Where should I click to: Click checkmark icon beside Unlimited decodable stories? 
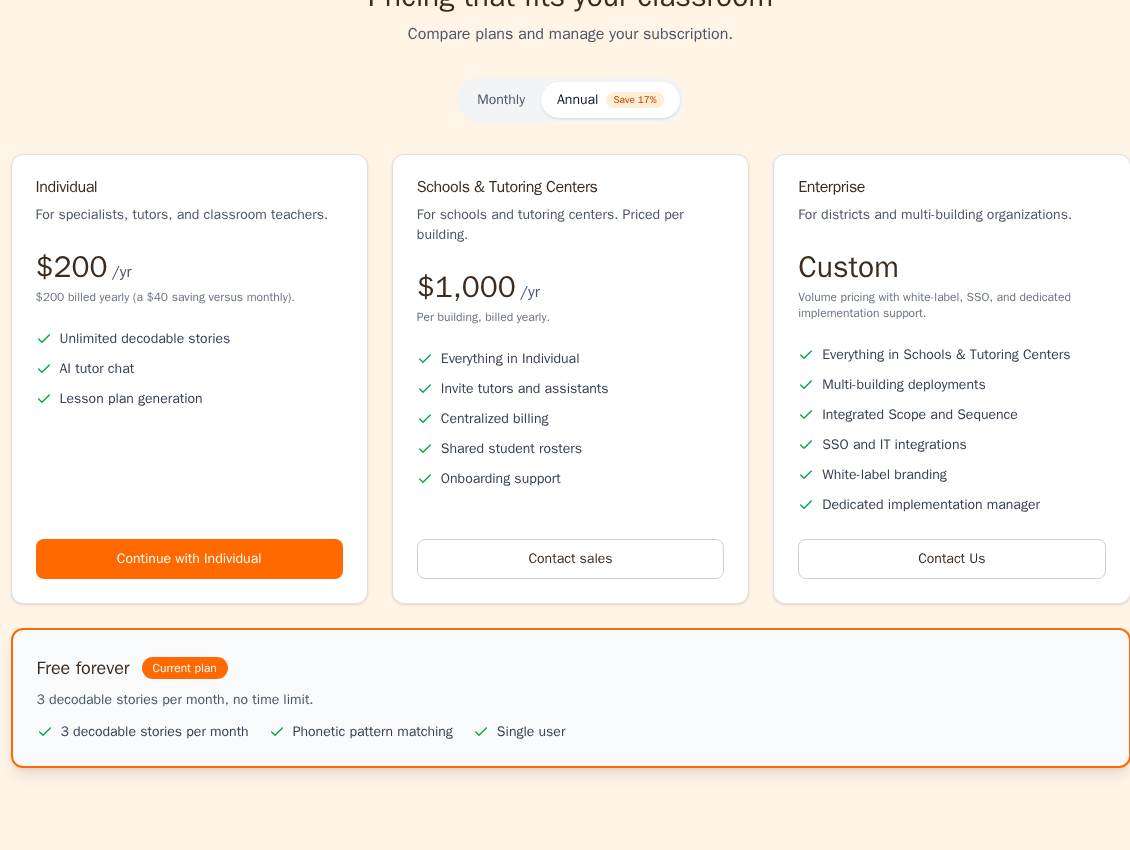tap(44, 339)
